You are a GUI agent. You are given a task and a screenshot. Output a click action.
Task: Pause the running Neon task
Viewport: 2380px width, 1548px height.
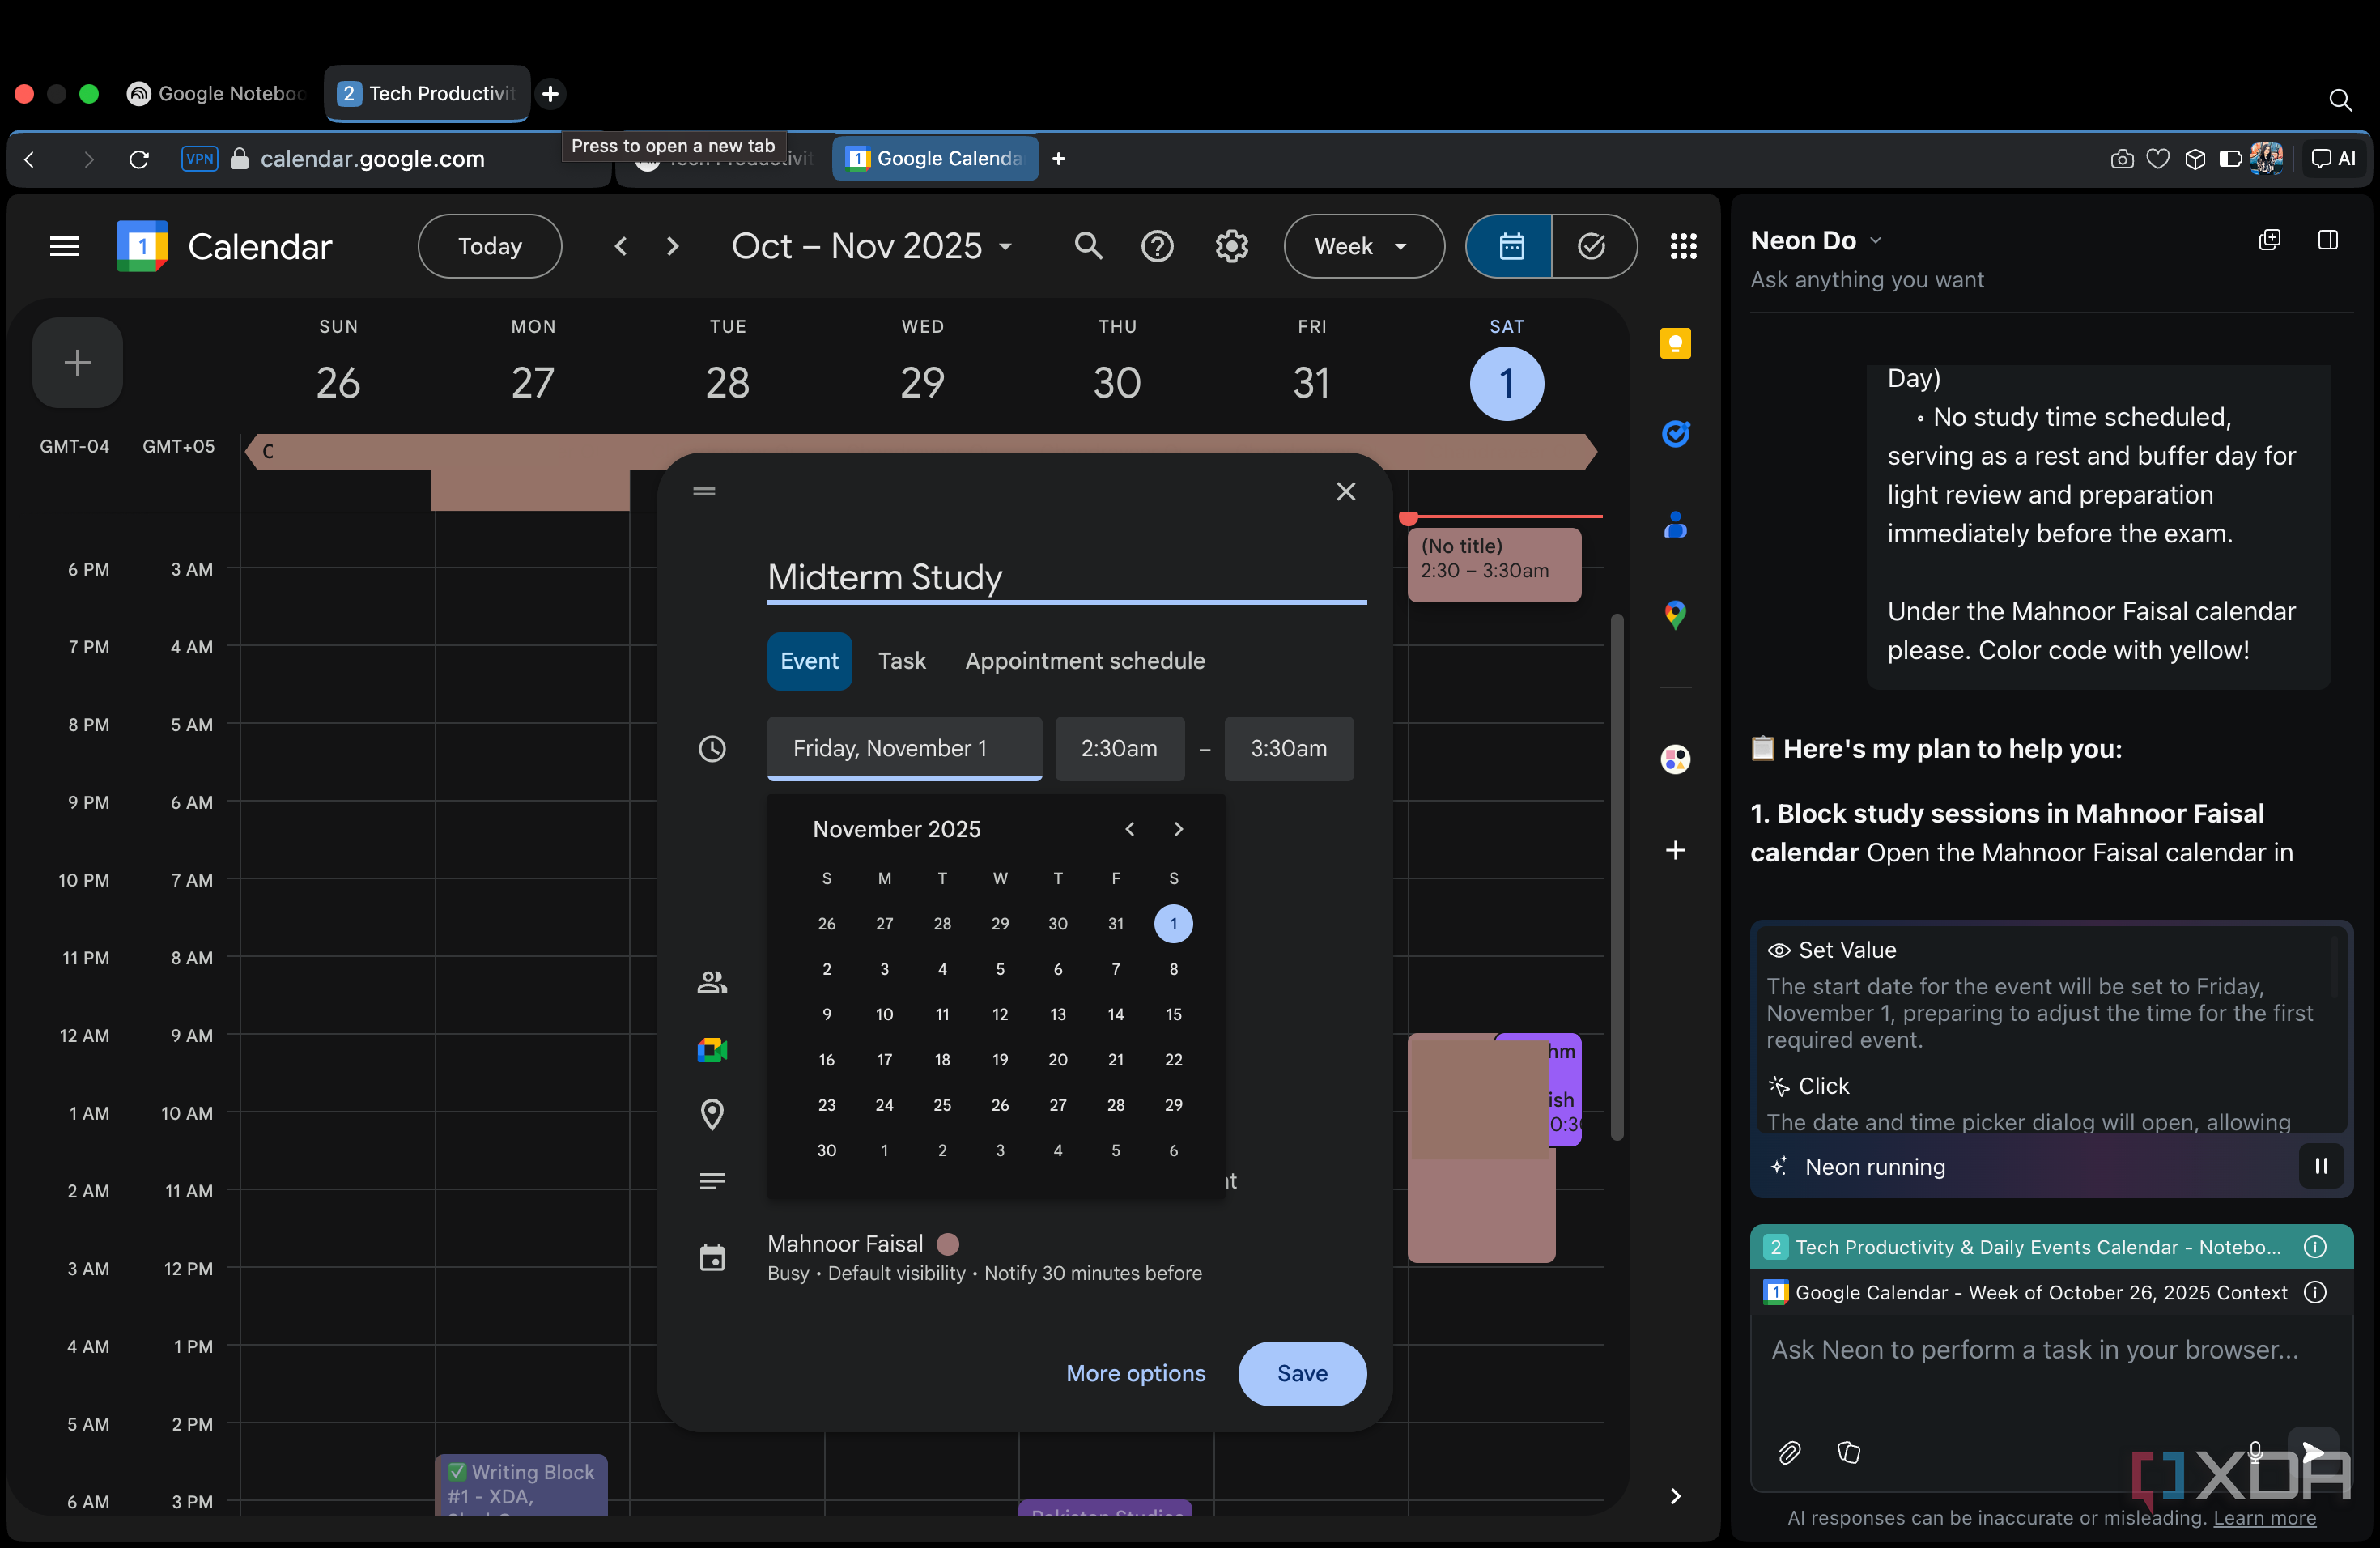[x=2321, y=1166]
